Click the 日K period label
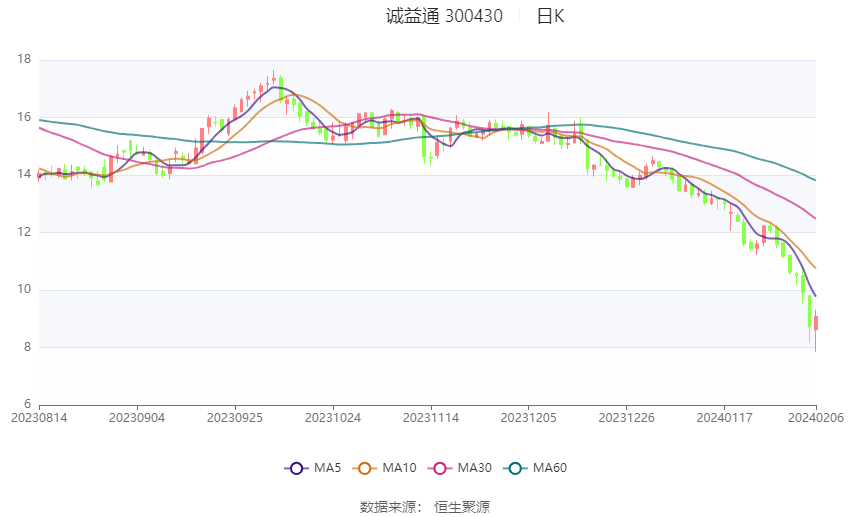The width and height of the screenshot is (850, 517). coord(551,16)
